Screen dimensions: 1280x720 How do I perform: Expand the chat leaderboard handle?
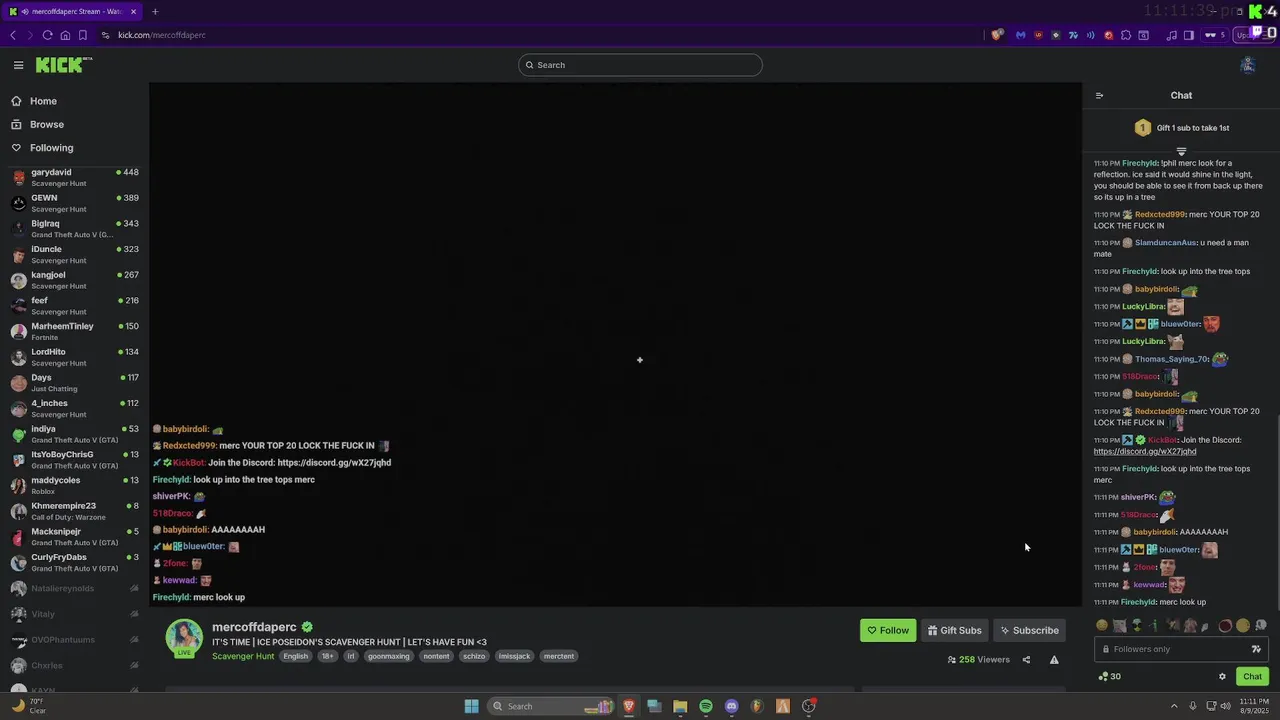point(1181,152)
